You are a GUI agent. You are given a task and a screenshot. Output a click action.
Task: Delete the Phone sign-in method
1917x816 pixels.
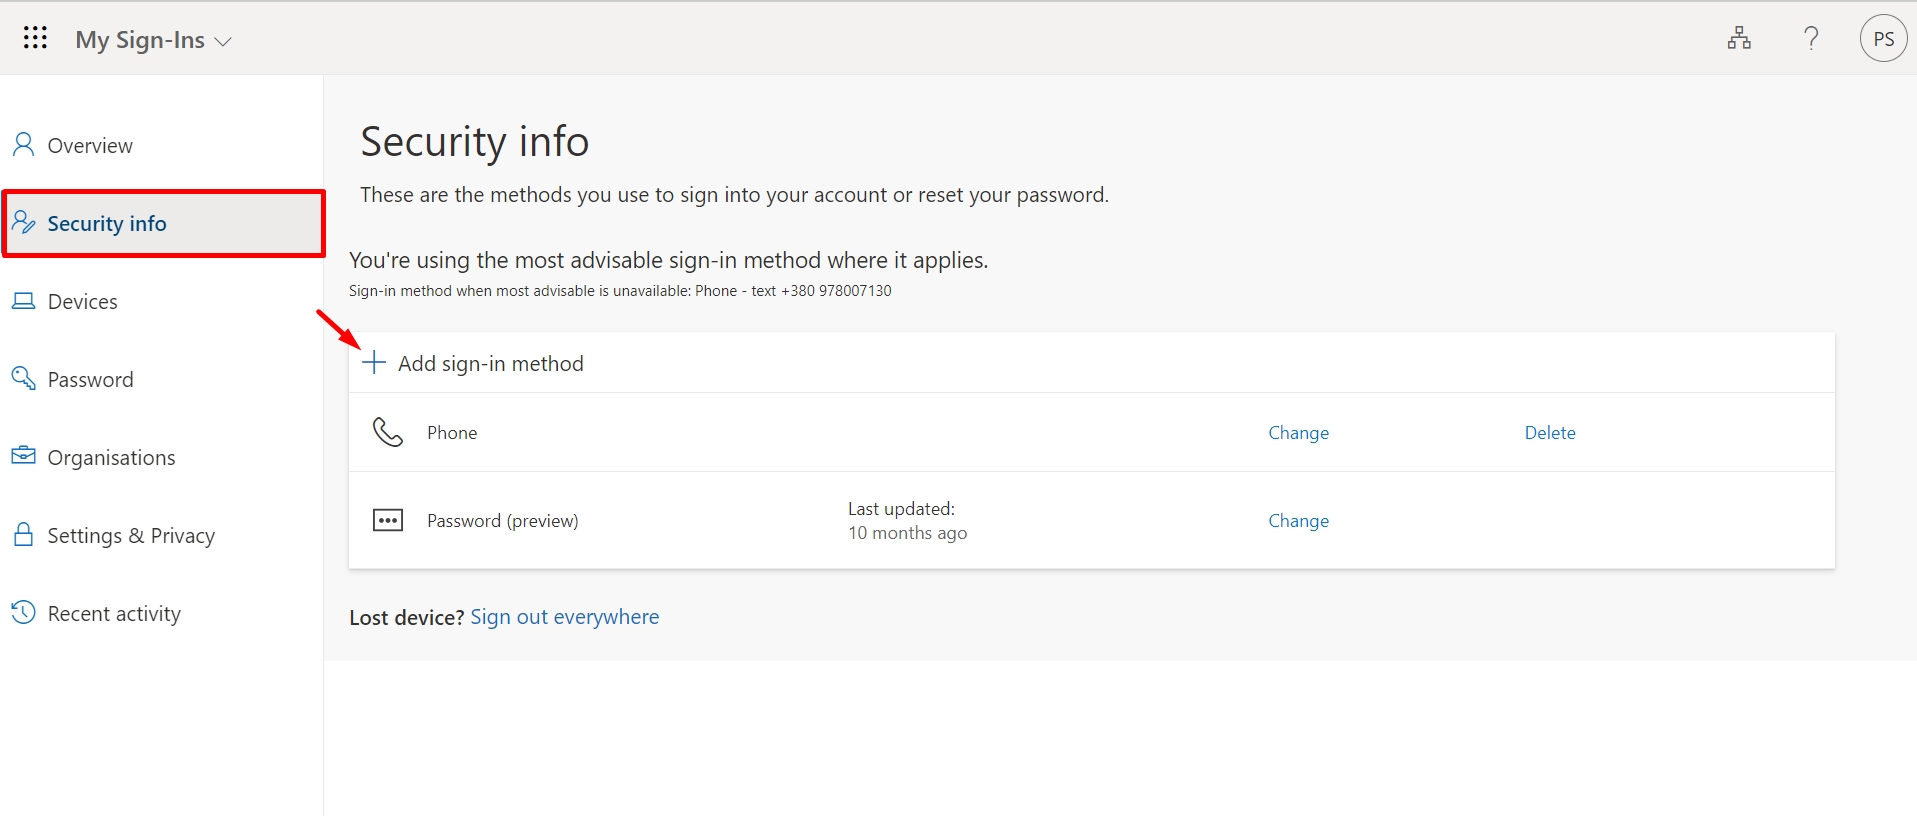pos(1549,433)
